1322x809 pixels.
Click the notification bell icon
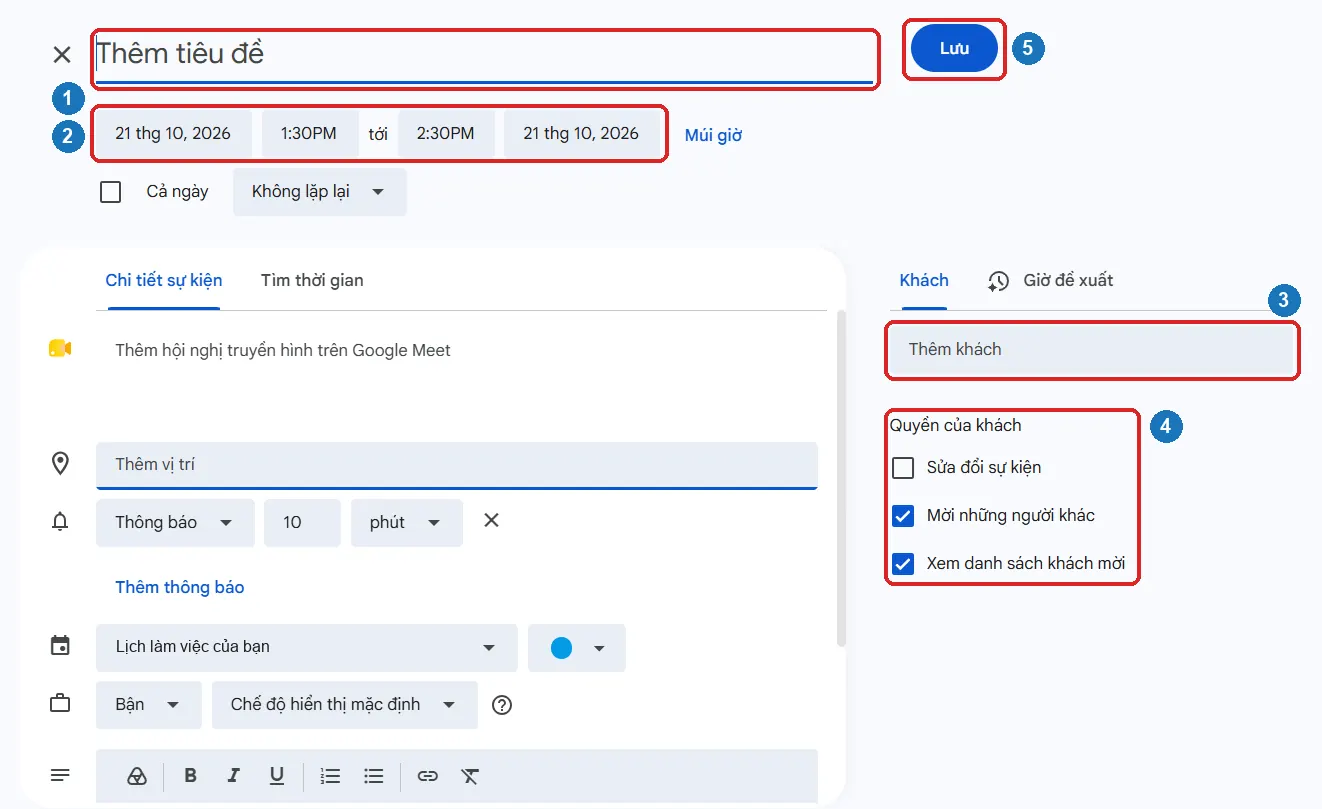pyautogui.click(x=60, y=521)
